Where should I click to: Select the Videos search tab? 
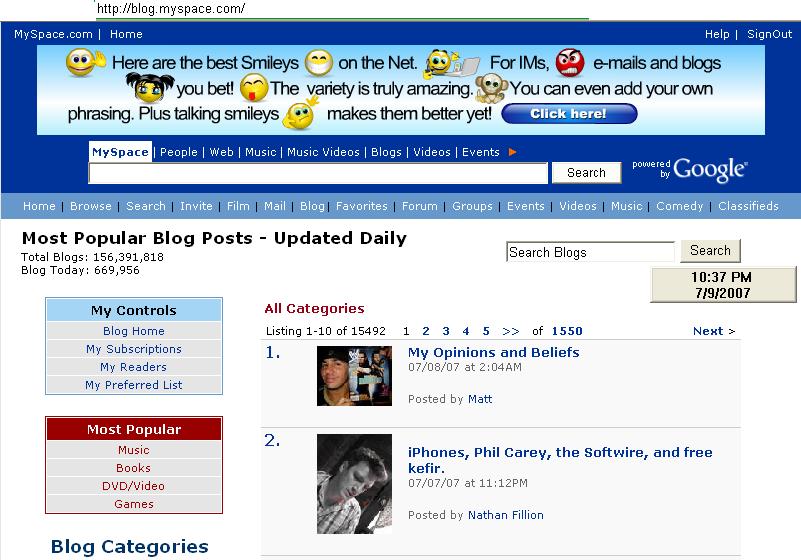tap(432, 152)
